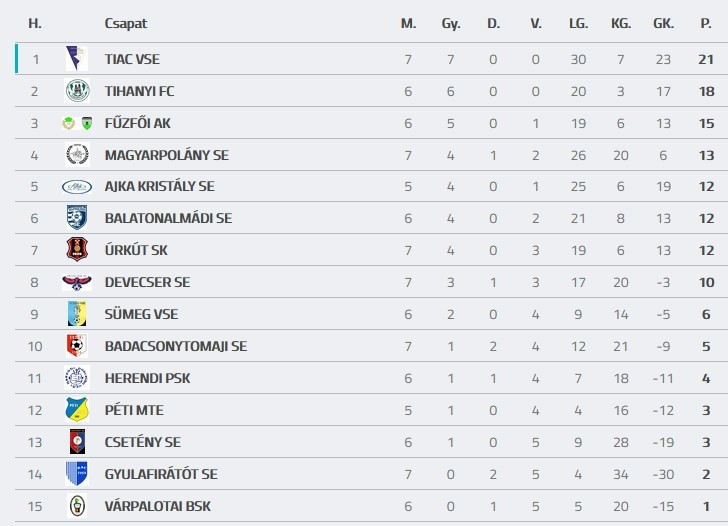Click the Devecser SE eagle logo
Image resolution: width=728 pixels, height=526 pixels.
click(x=76, y=282)
